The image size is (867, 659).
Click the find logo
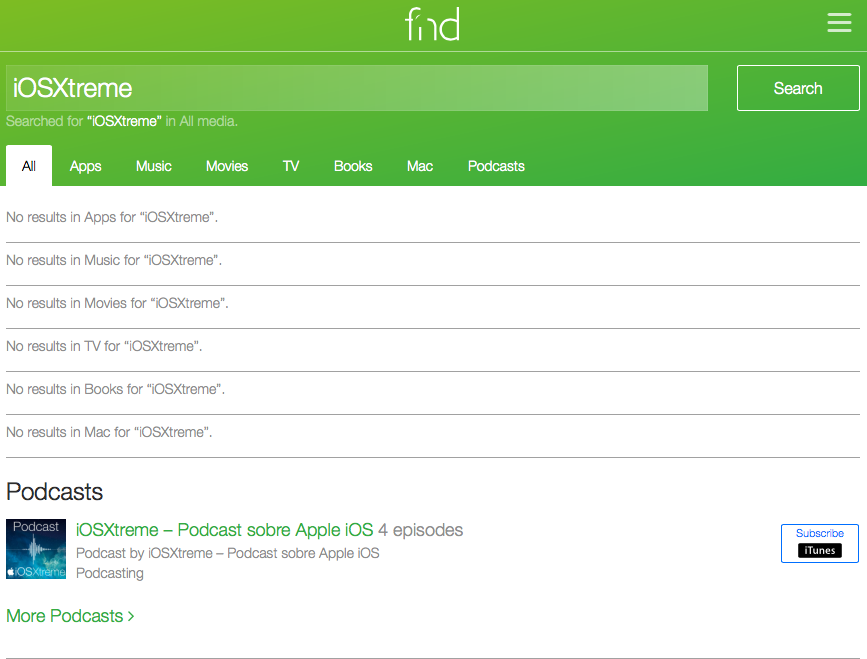click(x=432, y=24)
